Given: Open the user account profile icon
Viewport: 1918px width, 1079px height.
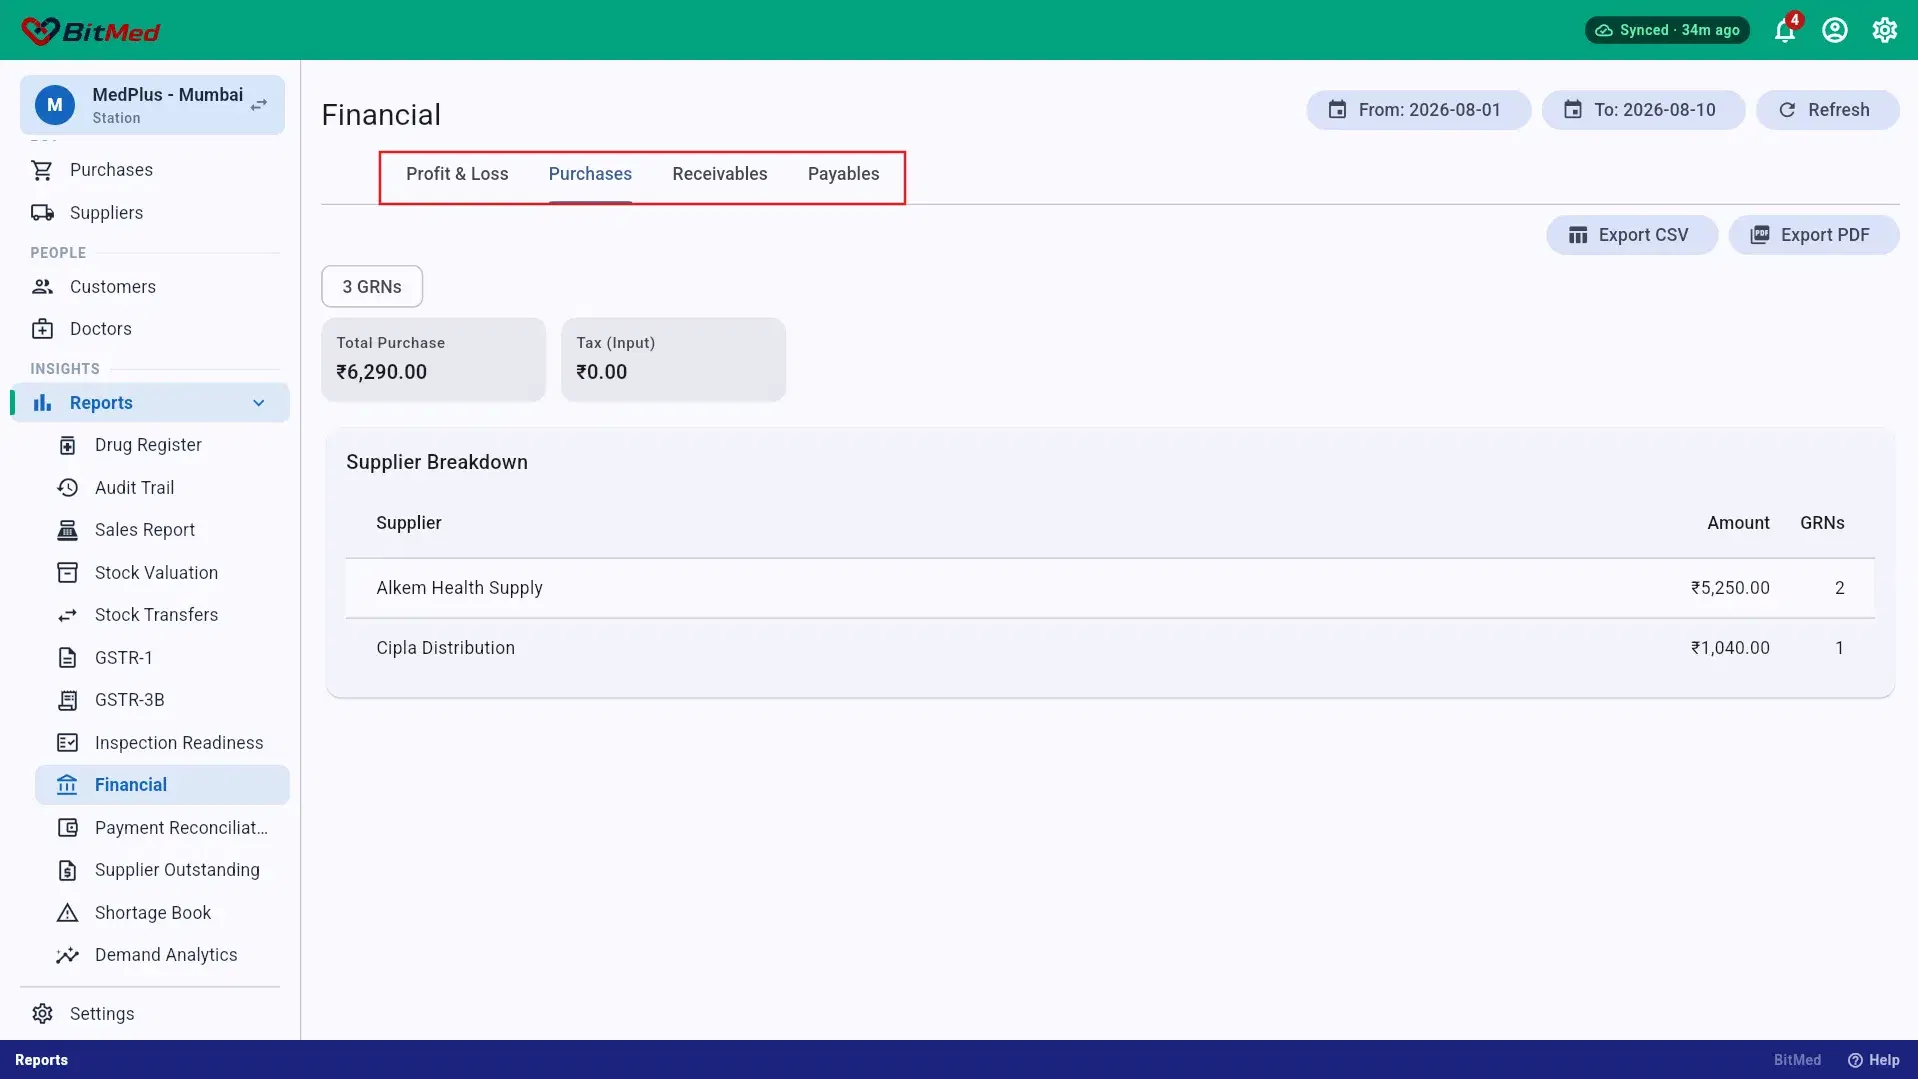Looking at the screenshot, I should [x=1835, y=30].
